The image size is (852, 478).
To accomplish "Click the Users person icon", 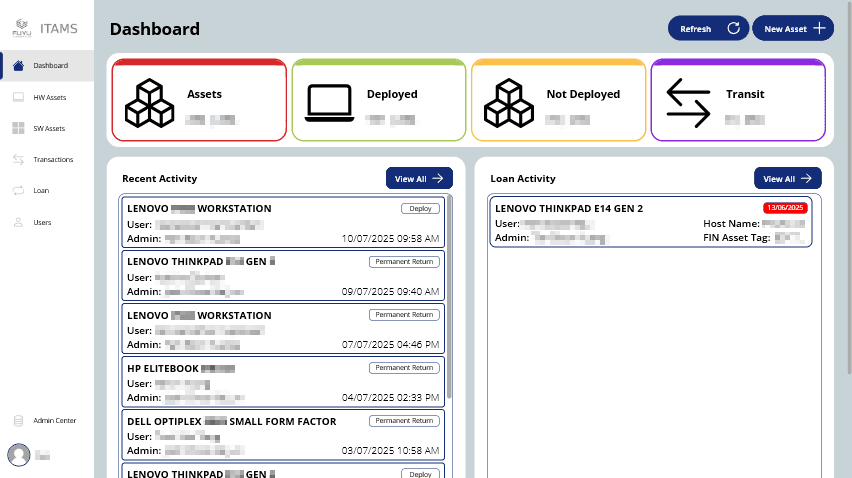I will tap(18, 222).
